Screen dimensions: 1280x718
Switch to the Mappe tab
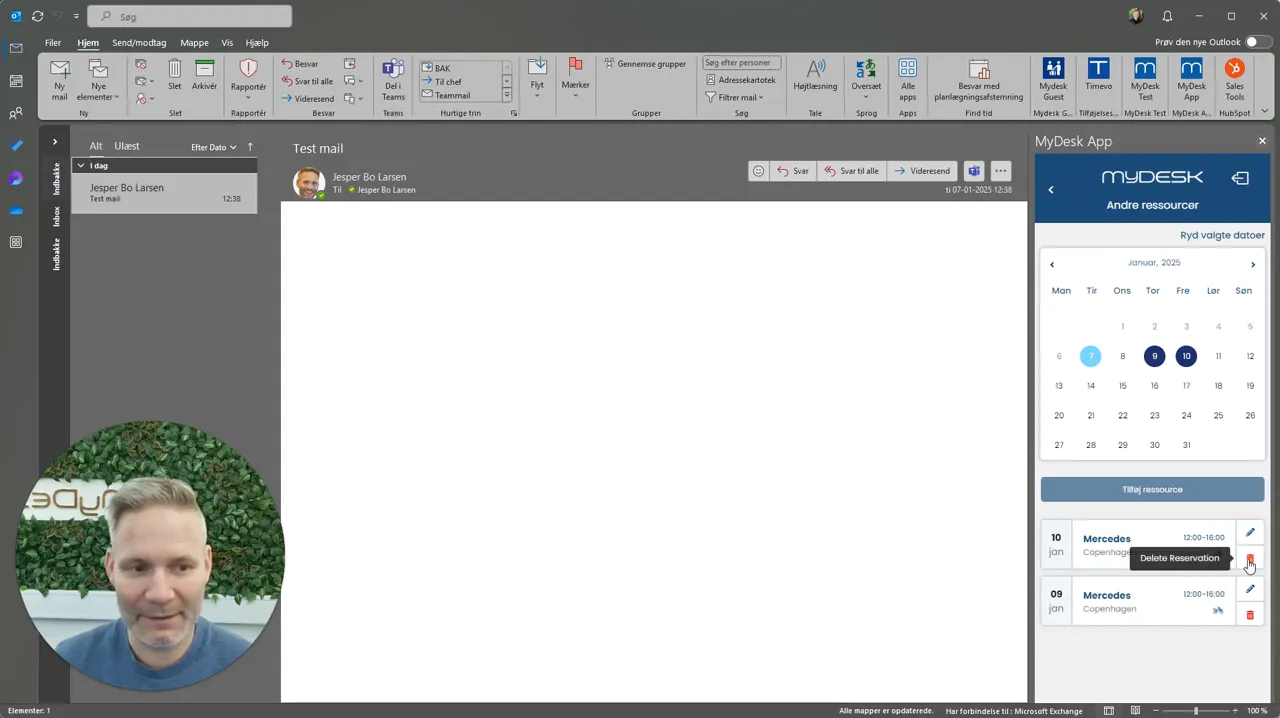click(x=194, y=43)
